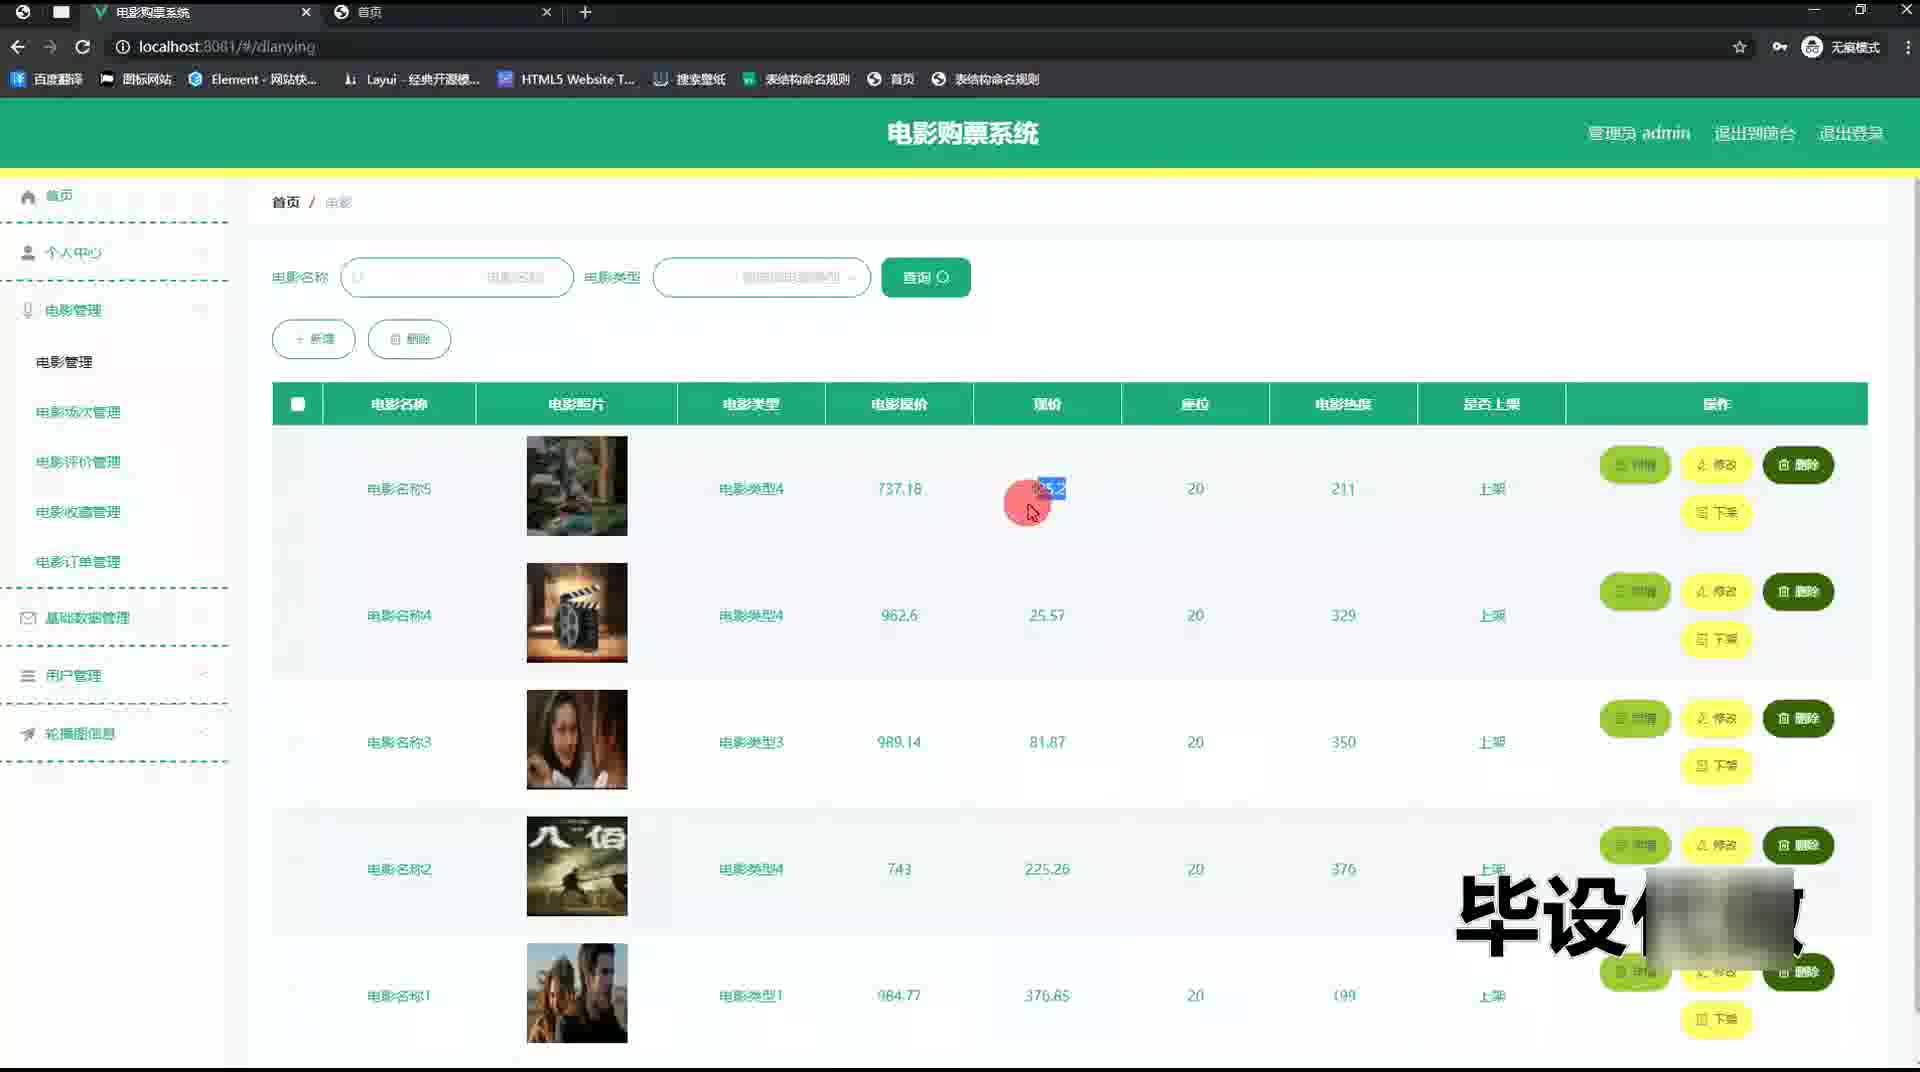Expand the 个人中心 sidebar menu

tap(73, 253)
